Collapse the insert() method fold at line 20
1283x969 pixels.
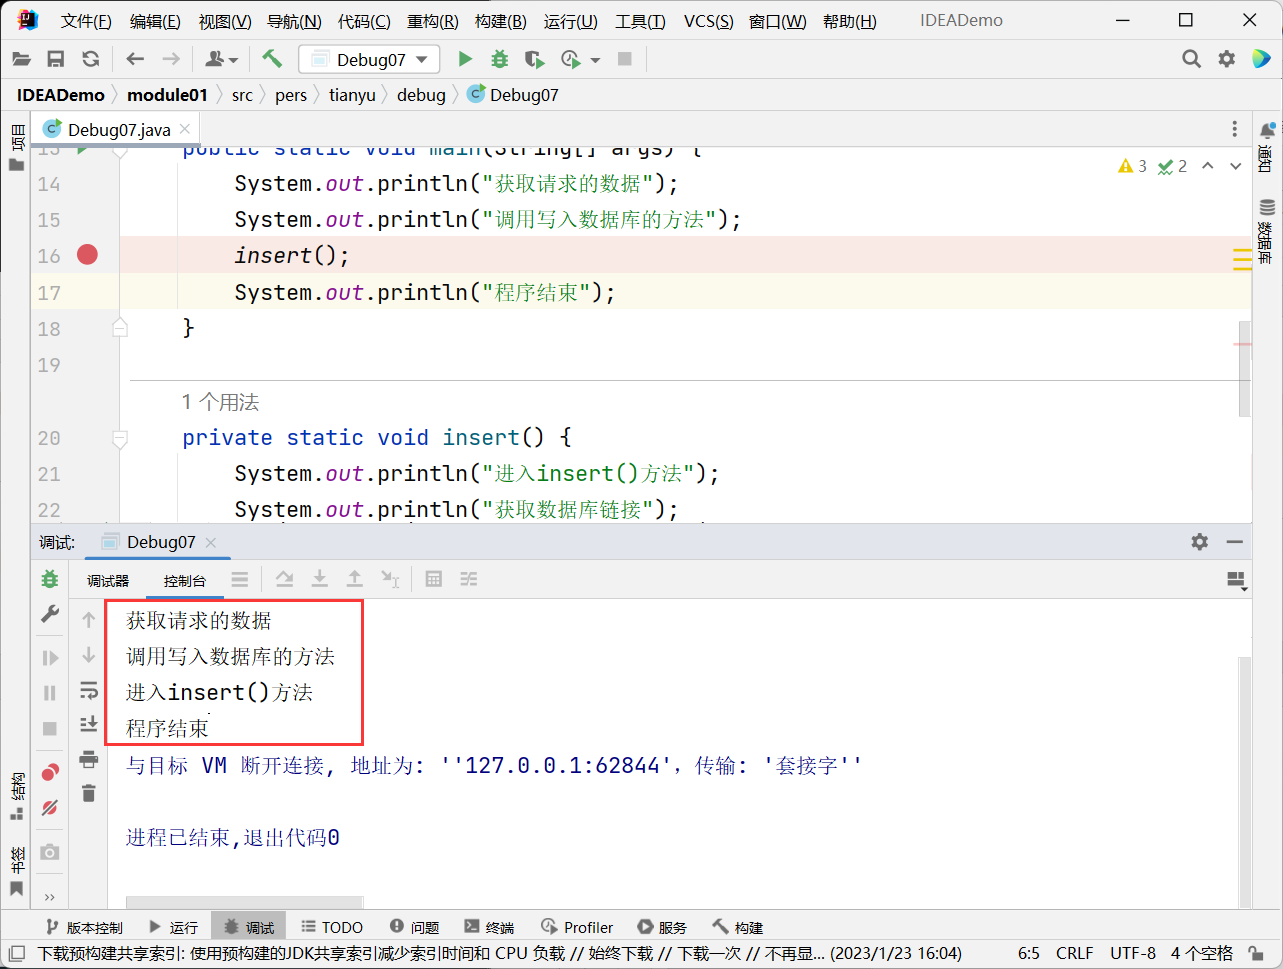click(x=120, y=438)
